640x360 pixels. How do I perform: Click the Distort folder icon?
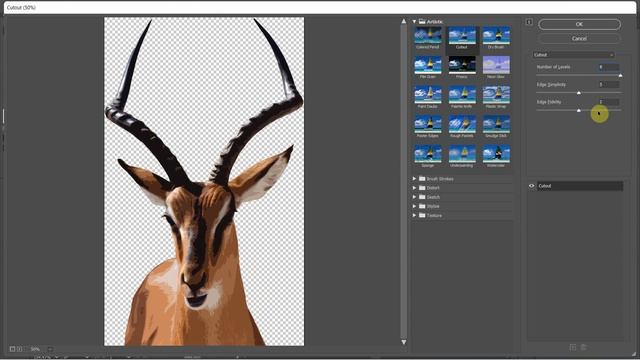[x=422, y=188]
